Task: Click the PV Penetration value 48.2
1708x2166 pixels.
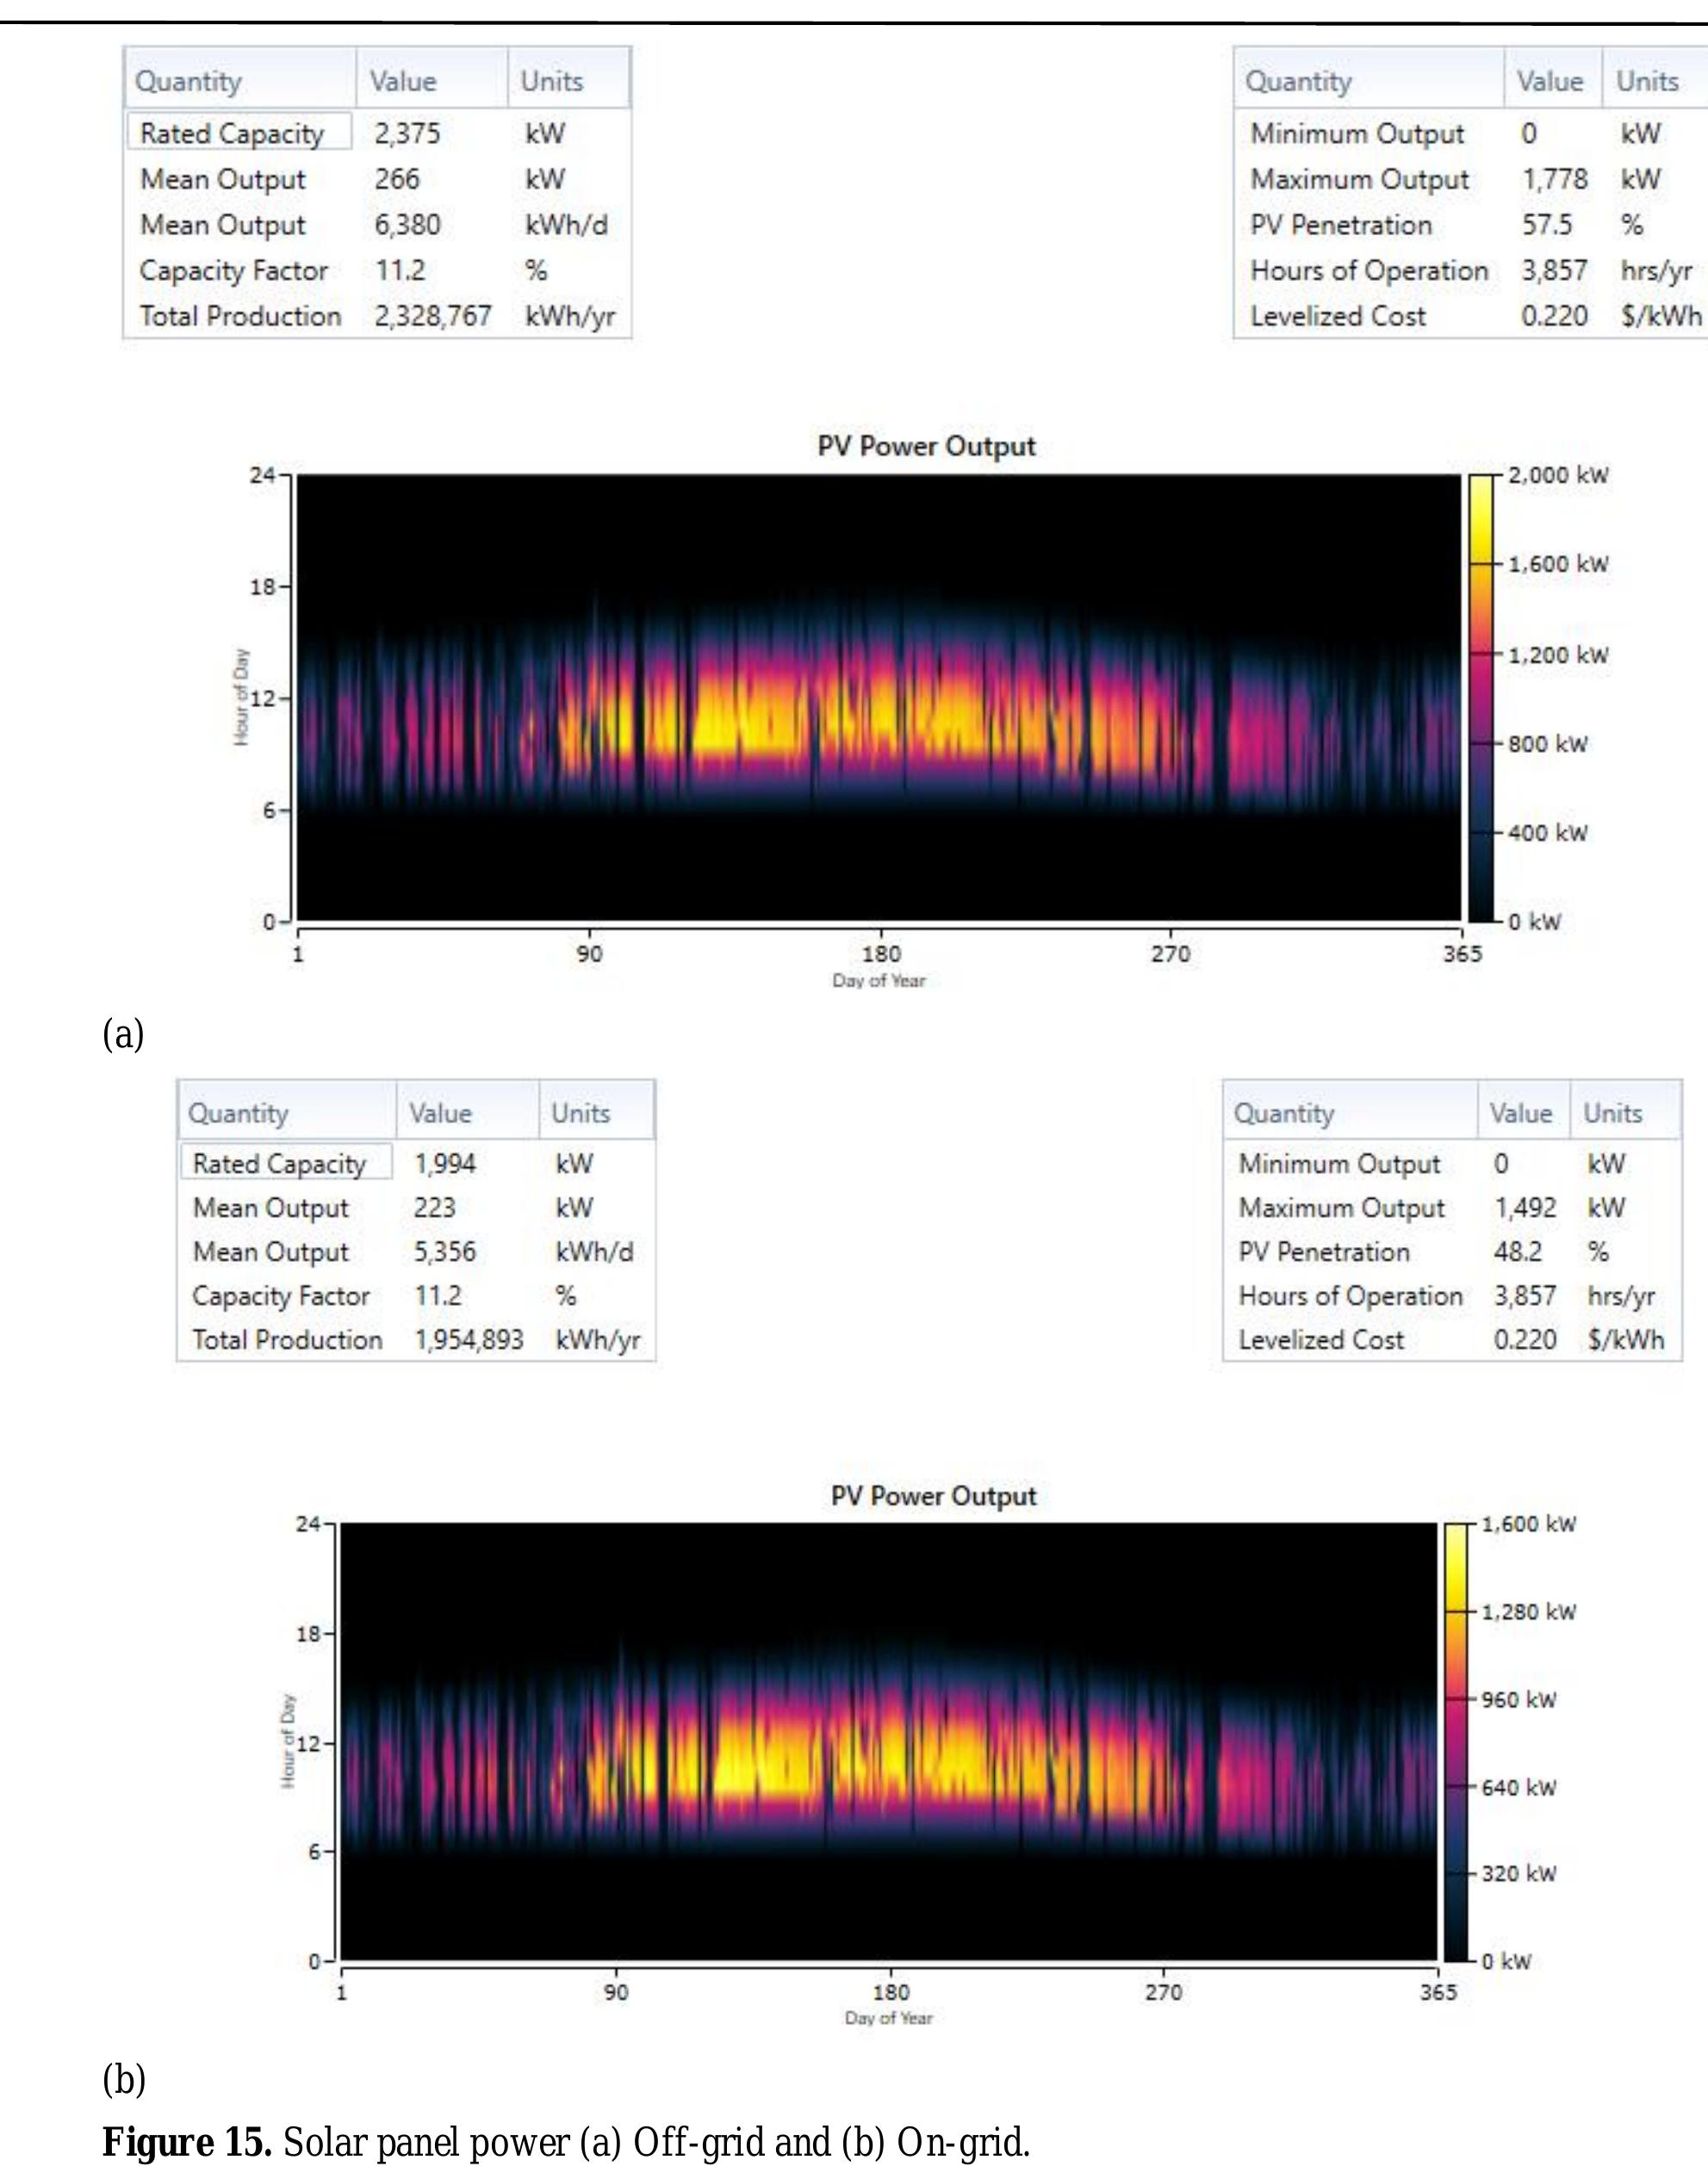Action: 1517,1251
